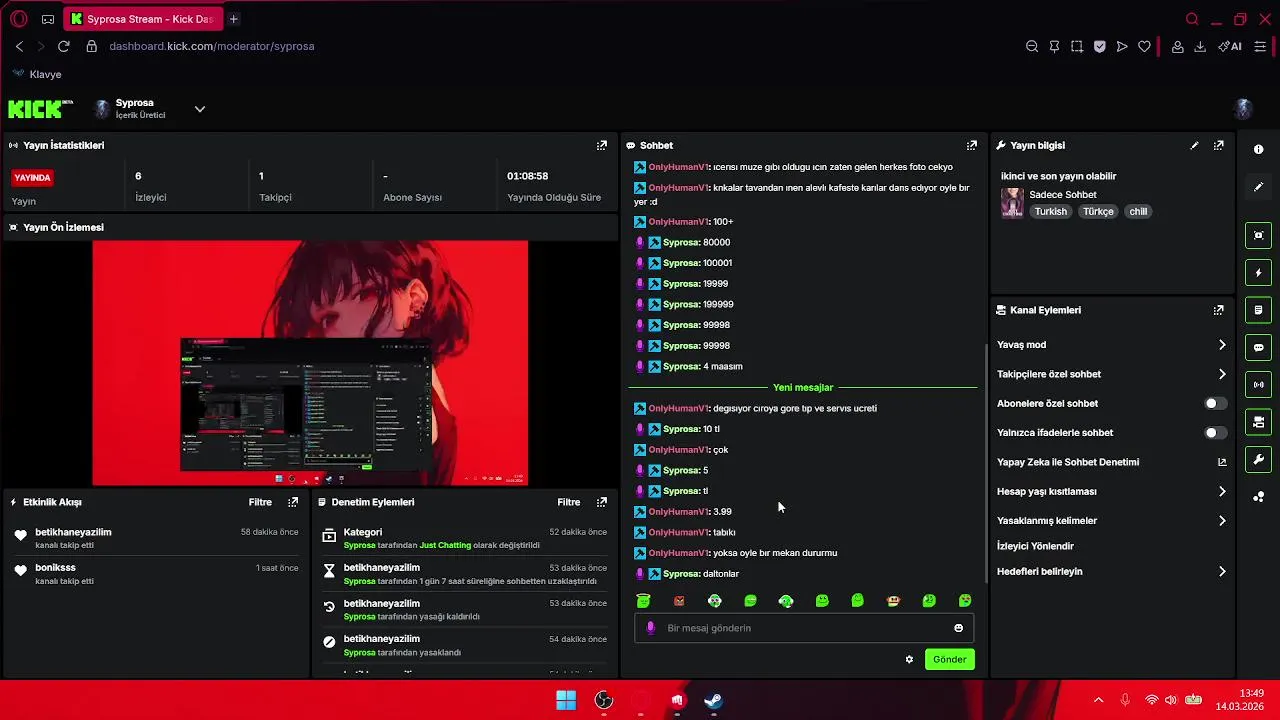Open the Klavye bookmark
Viewport: 1280px width, 720px height.
37,74
